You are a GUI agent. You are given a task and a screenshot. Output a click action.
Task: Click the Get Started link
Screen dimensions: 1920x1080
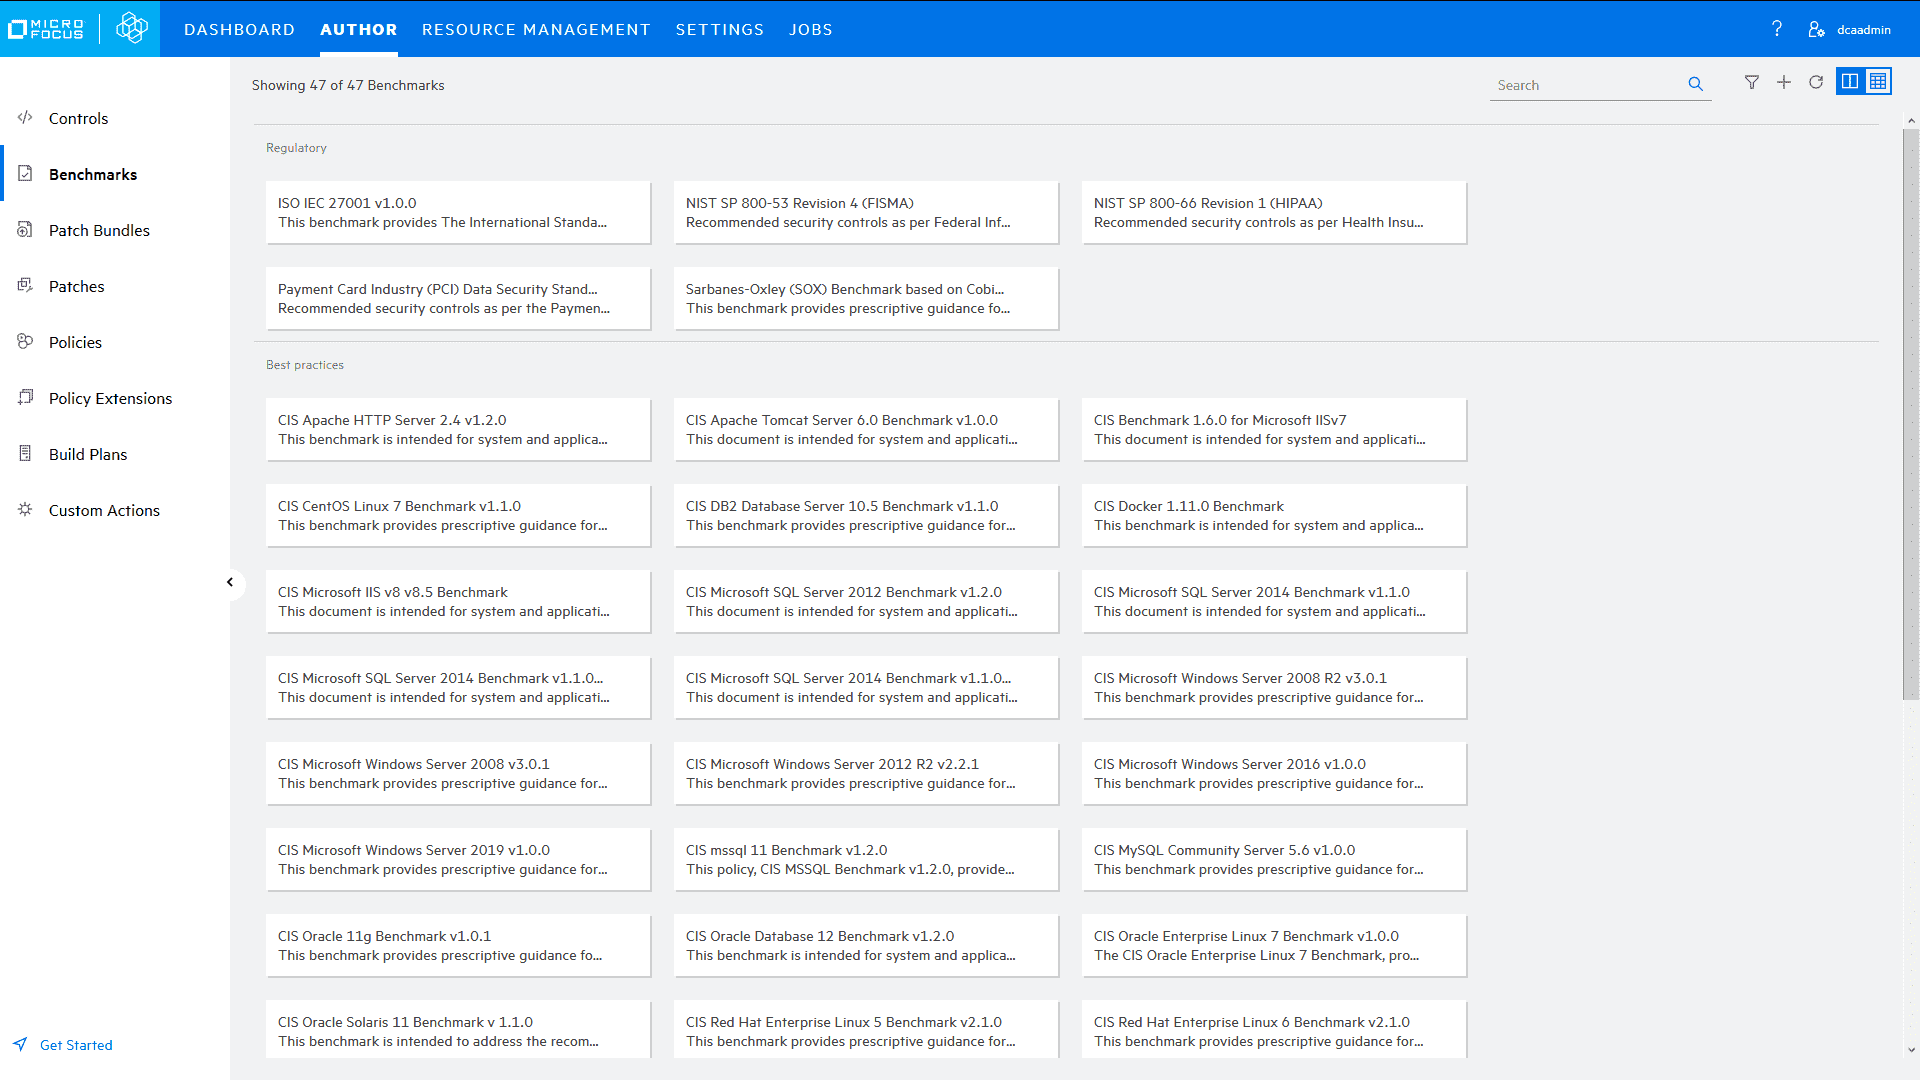76,1045
